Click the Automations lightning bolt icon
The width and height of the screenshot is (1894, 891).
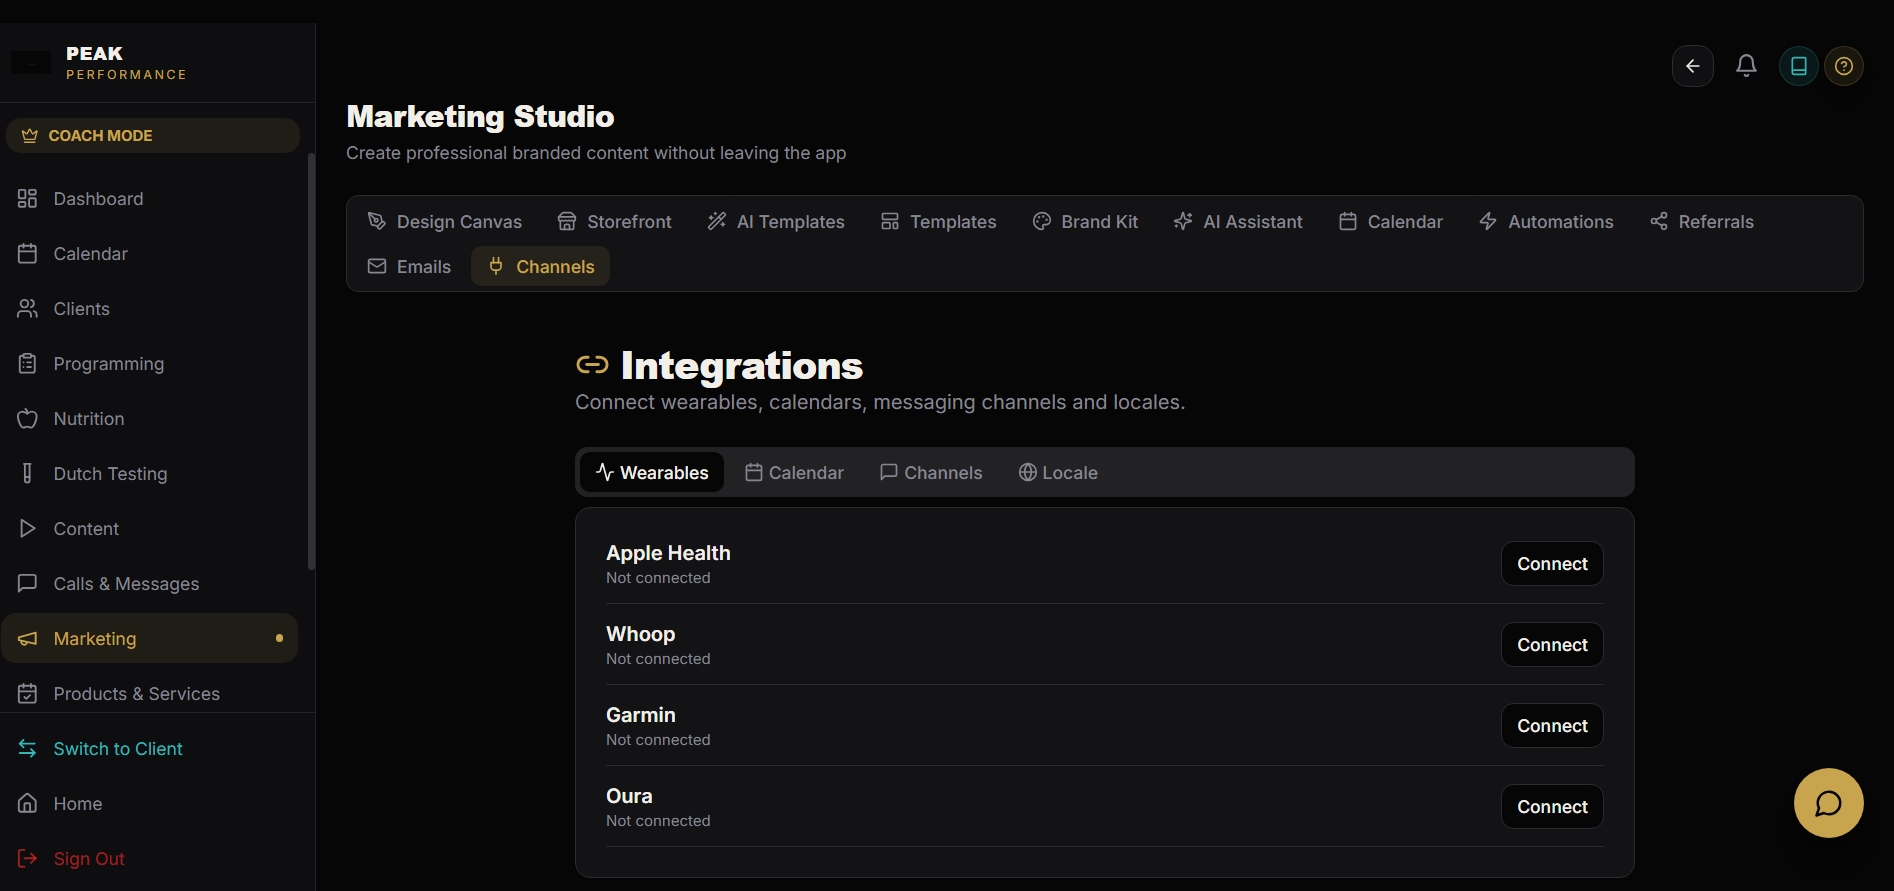point(1488,221)
